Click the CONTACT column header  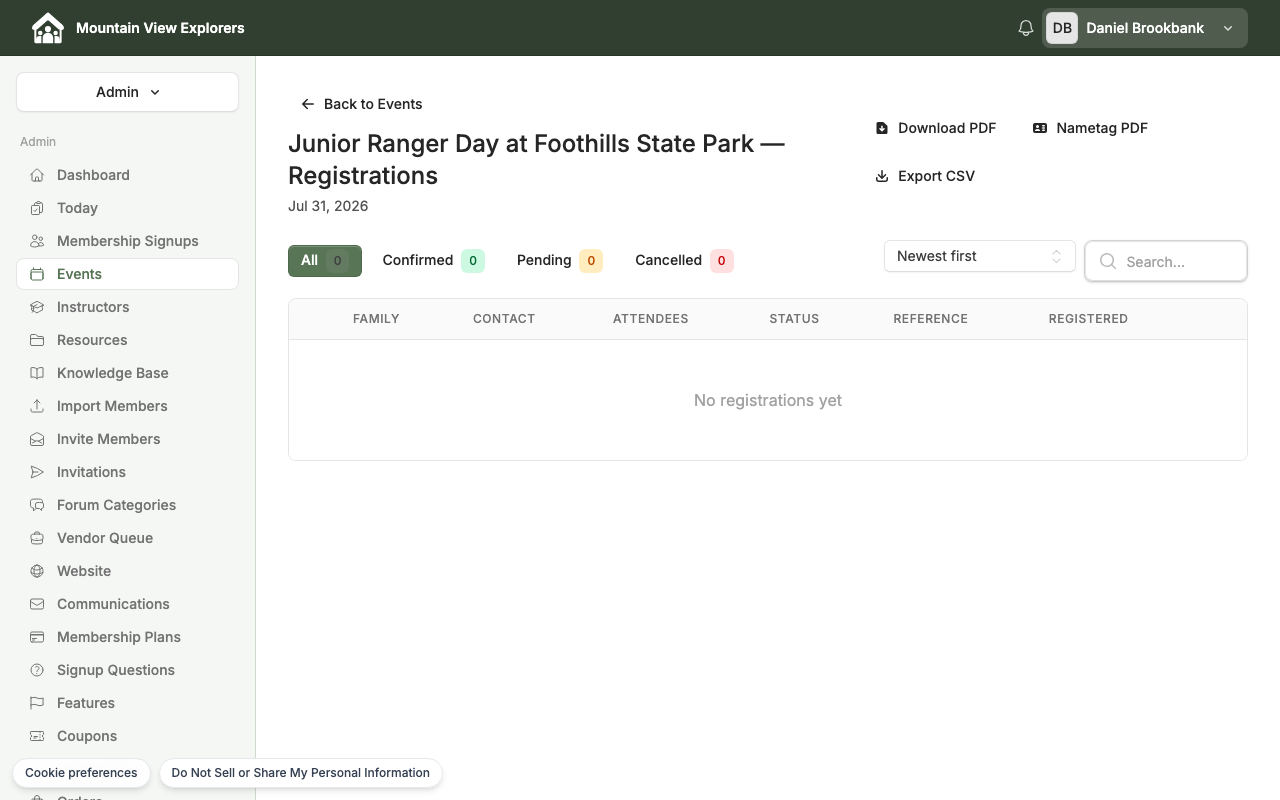coord(504,319)
